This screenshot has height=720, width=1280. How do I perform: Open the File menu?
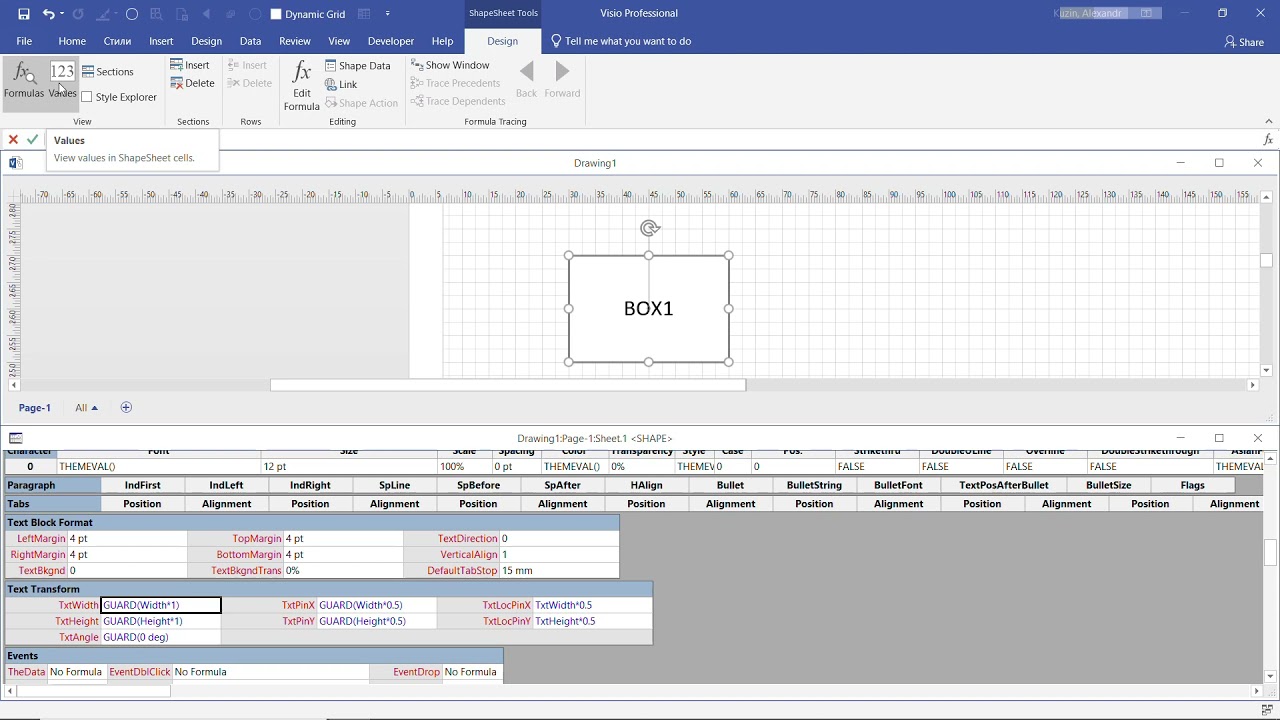(24, 41)
